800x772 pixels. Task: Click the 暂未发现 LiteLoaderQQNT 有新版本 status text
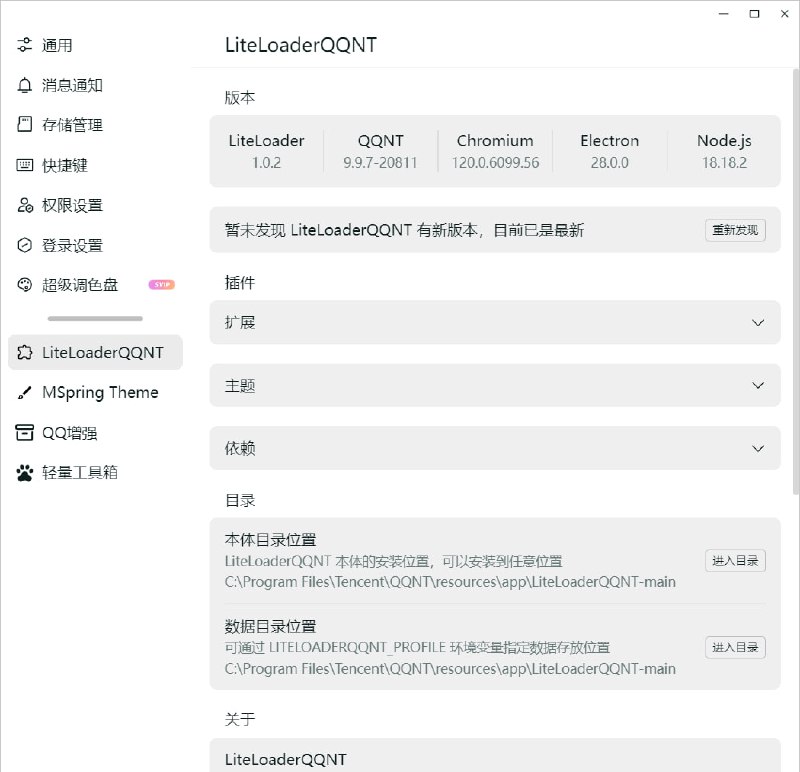tap(404, 230)
